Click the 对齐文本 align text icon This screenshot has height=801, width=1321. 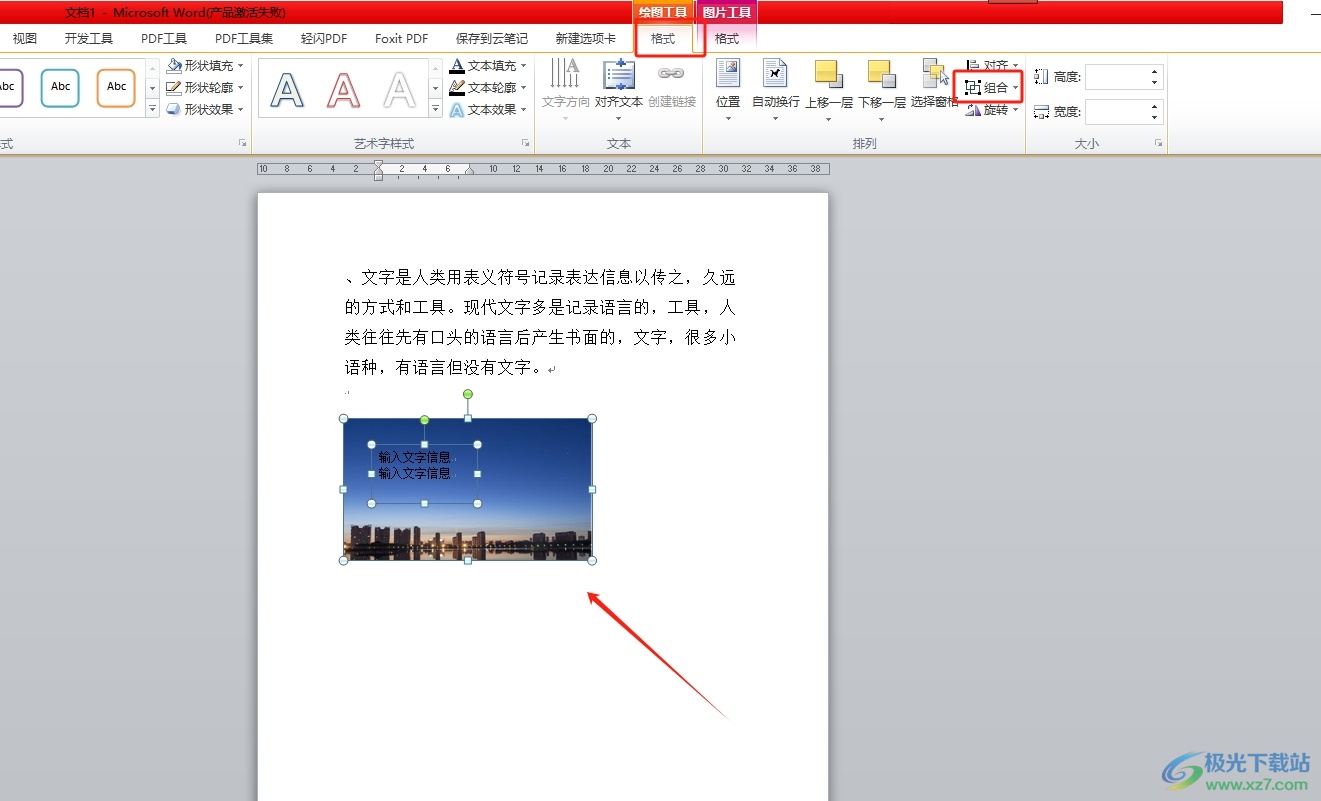[619, 74]
